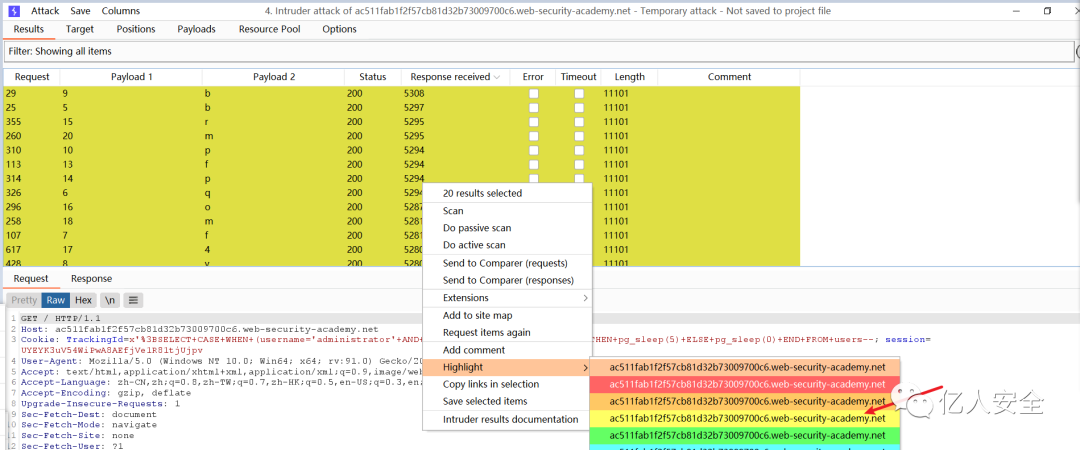
Task: Tick the Timeout checkbox for request 25
Action: click(579, 108)
